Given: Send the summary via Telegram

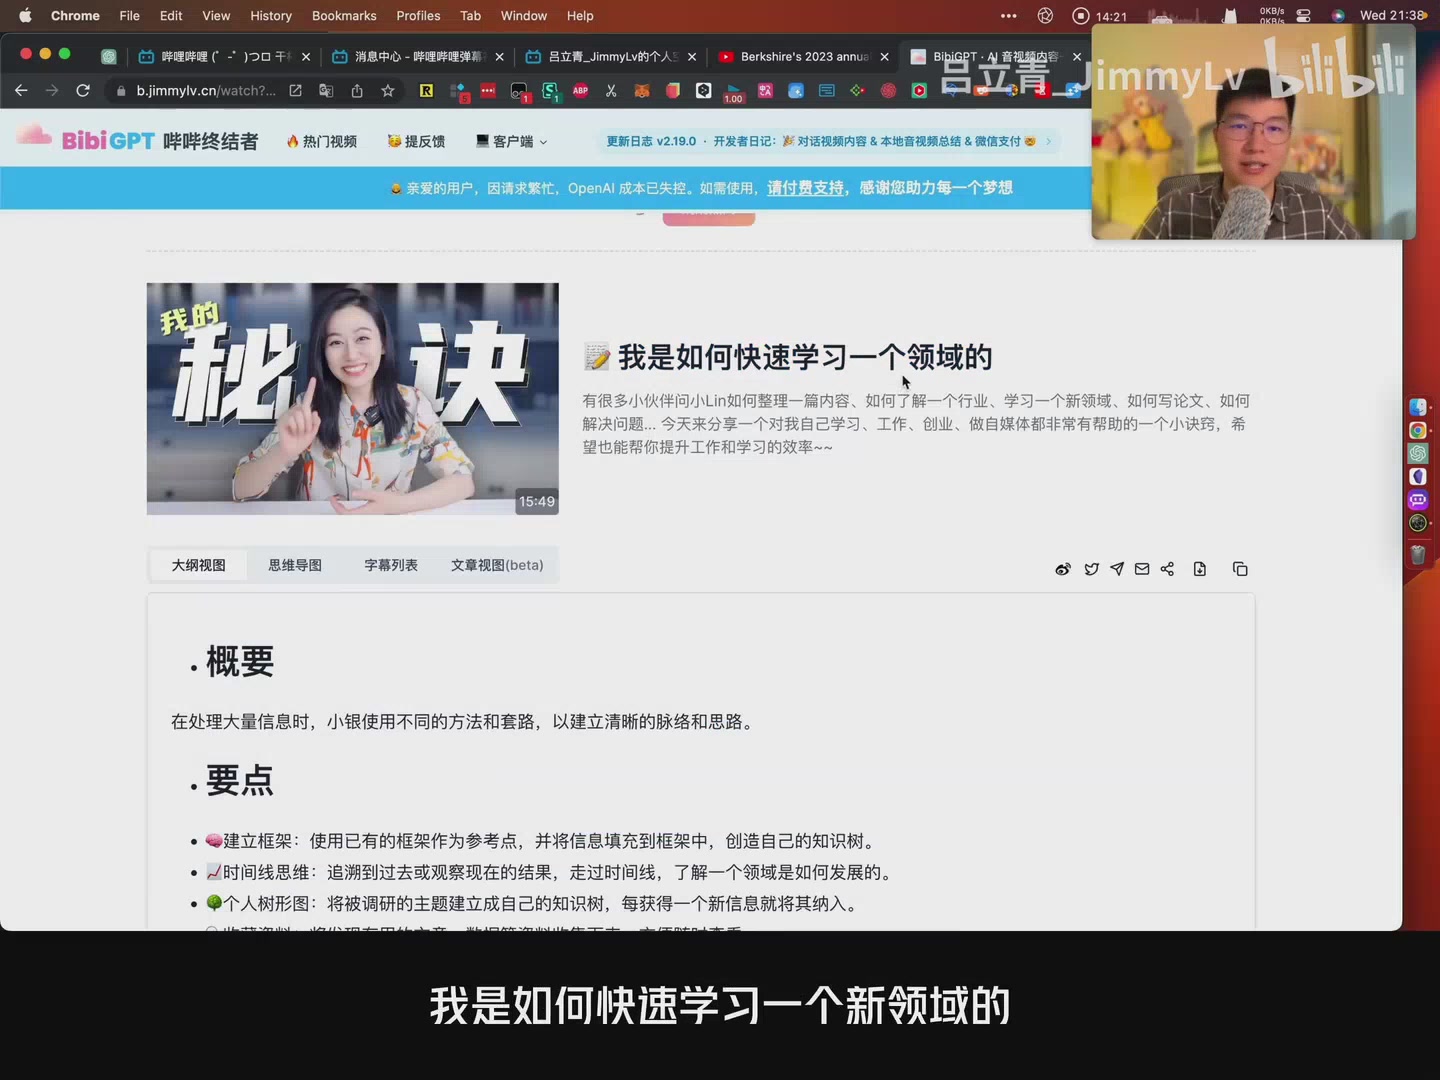Looking at the screenshot, I should (1117, 569).
